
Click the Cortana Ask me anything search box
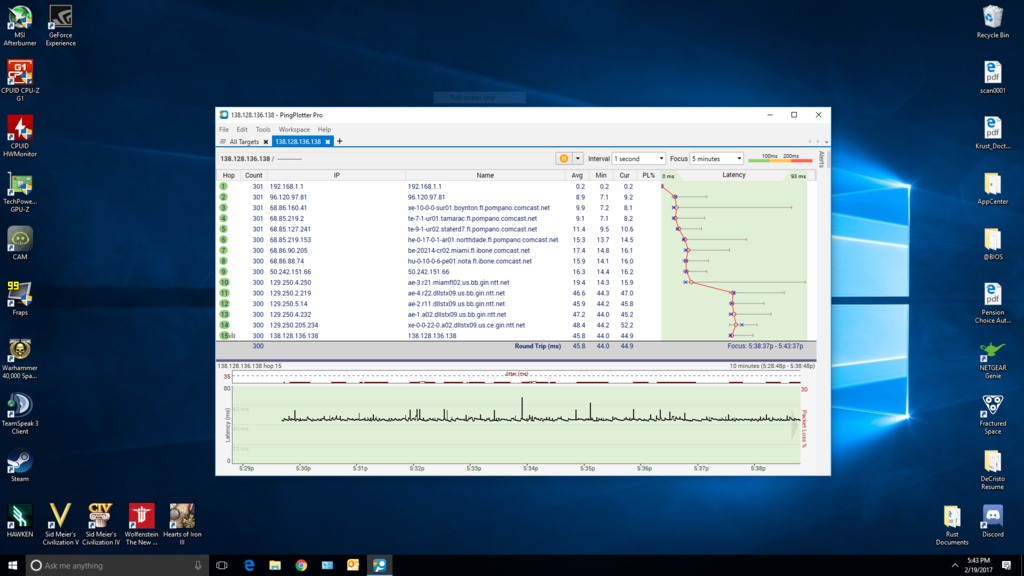pyautogui.click(x=117, y=566)
